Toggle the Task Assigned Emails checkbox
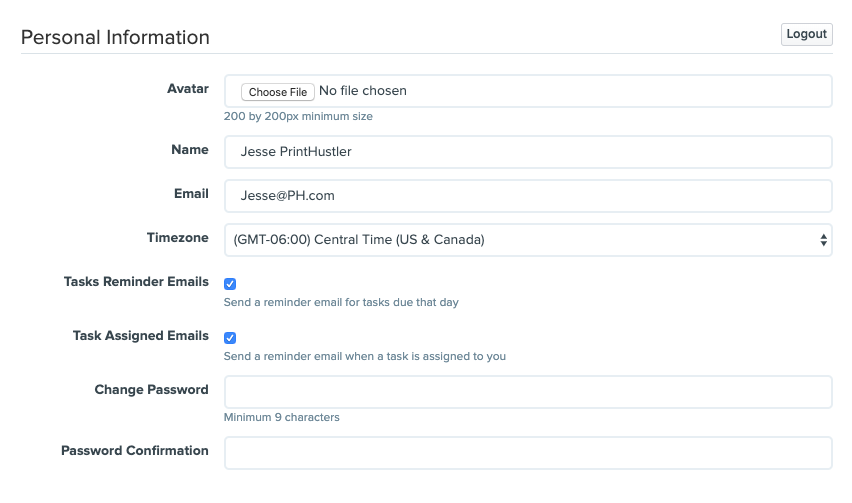Viewport: 852px width, 503px height. [x=230, y=338]
